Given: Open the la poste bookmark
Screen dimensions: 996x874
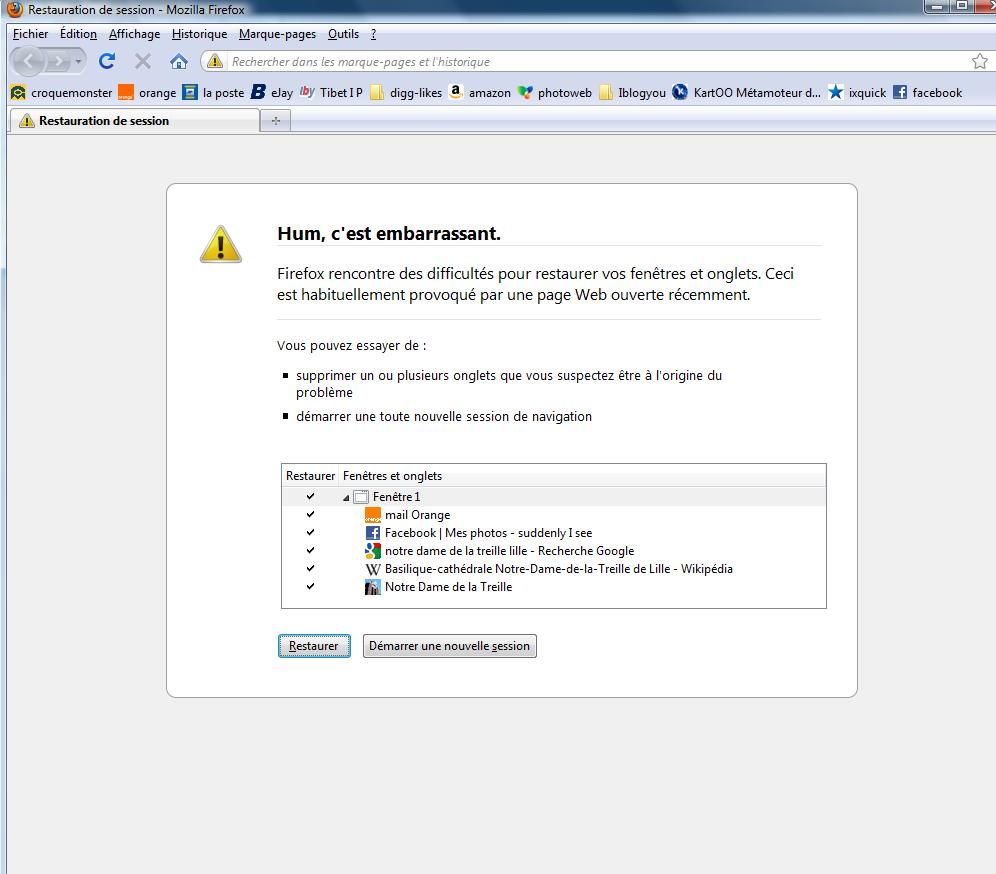Looking at the screenshot, I should click(213, 93).
